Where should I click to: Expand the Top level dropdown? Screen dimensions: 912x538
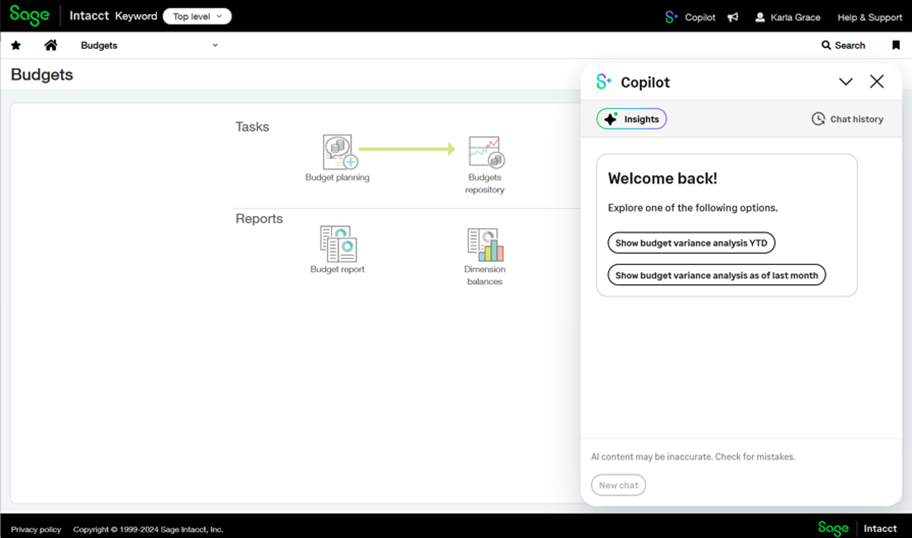(x=197, y=16)
